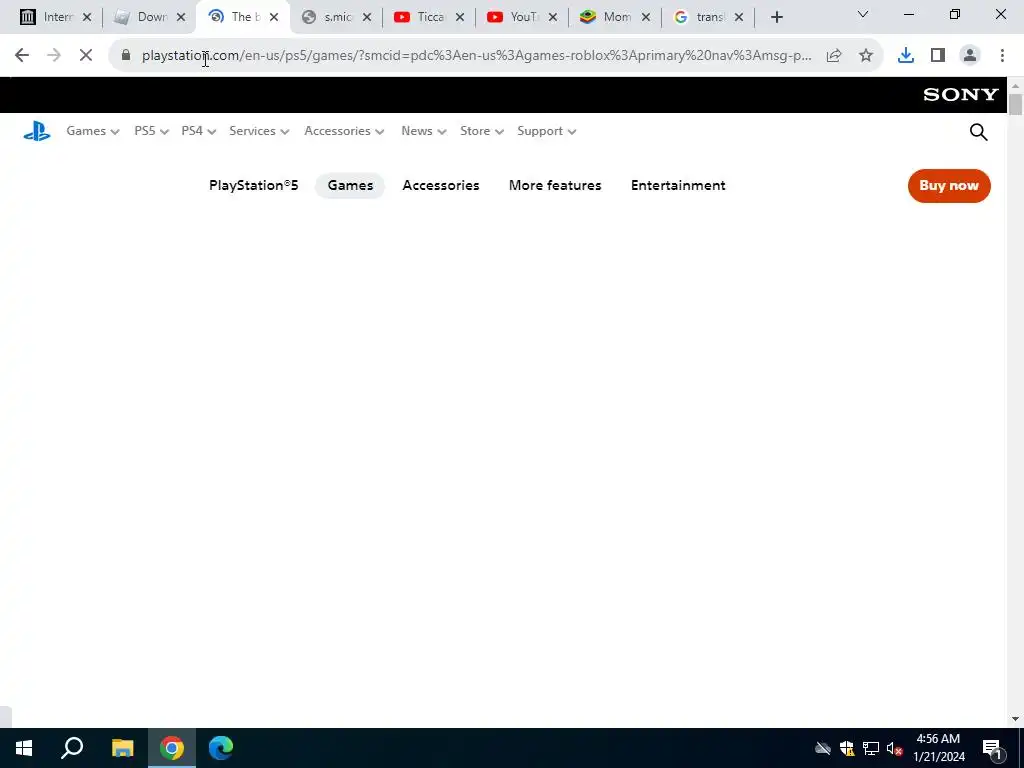
Task: Toggle the Chrome side panel icon
Action: pyautogui.click(x=938, y=56)
